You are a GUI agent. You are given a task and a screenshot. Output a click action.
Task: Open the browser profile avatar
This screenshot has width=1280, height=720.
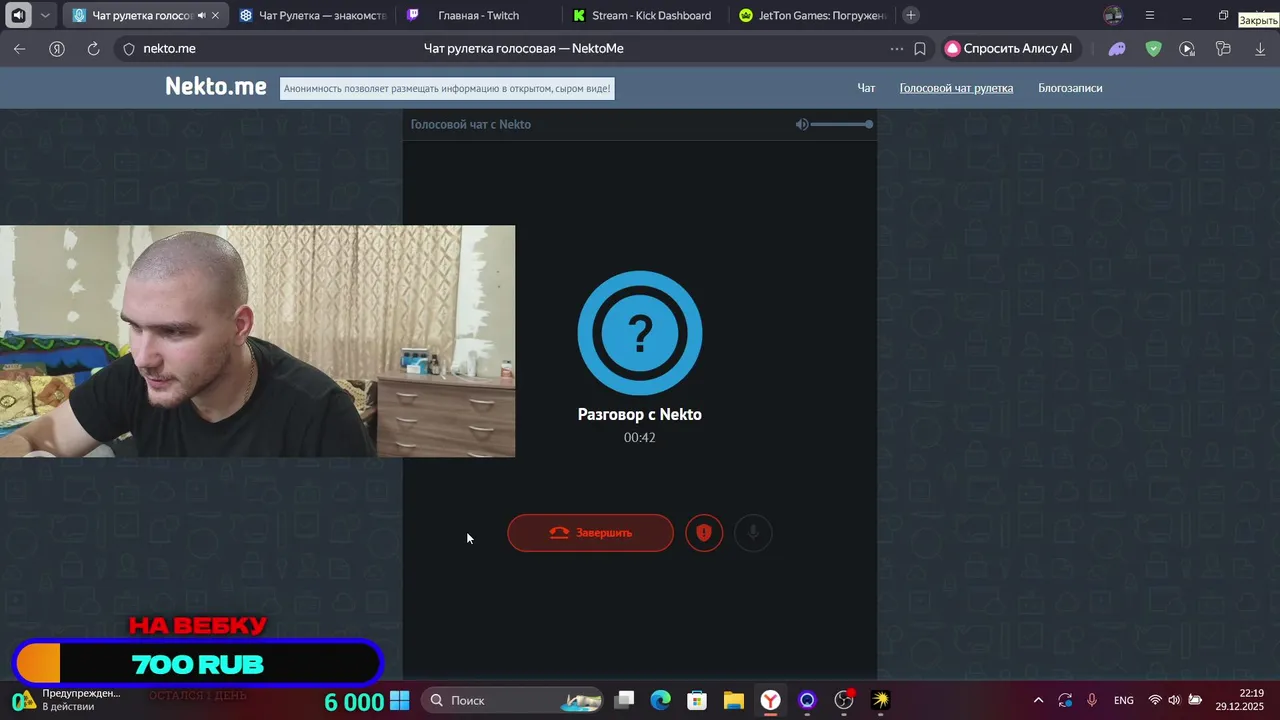pos(1113,15)
